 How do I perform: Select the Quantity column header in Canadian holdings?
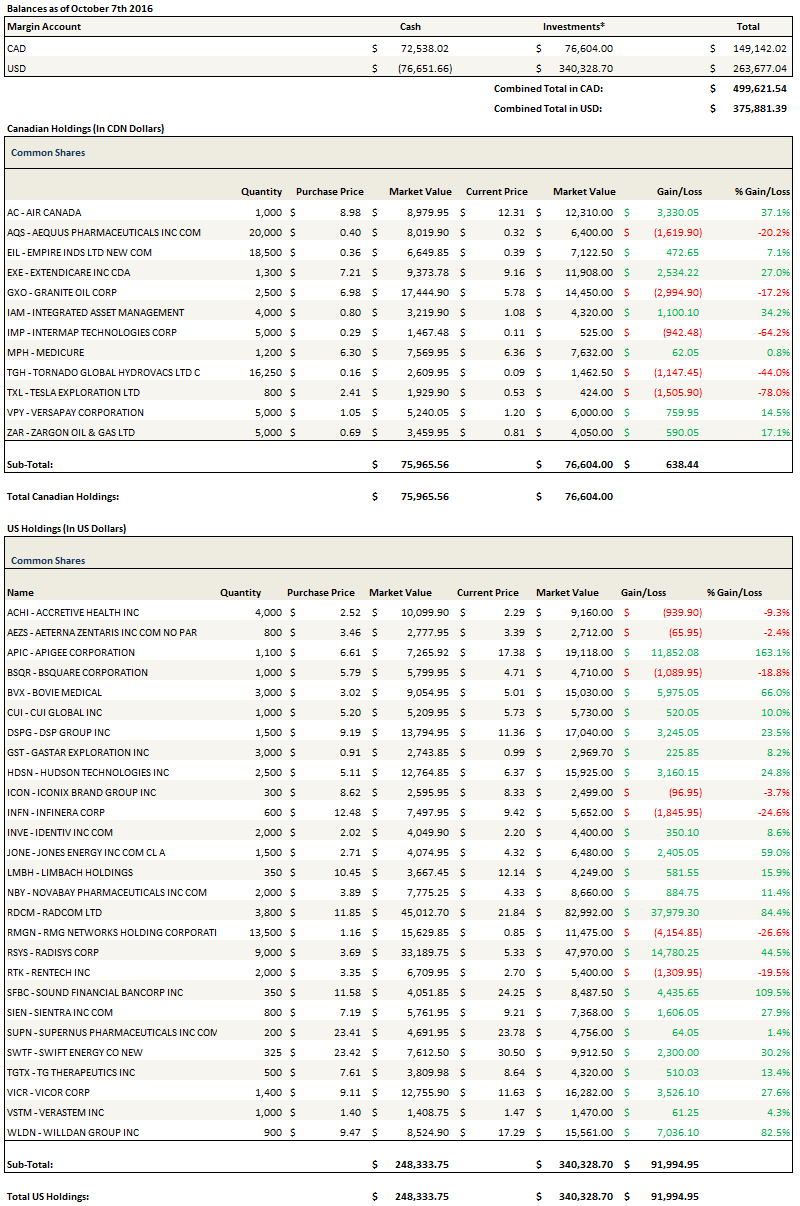[261, 192]
